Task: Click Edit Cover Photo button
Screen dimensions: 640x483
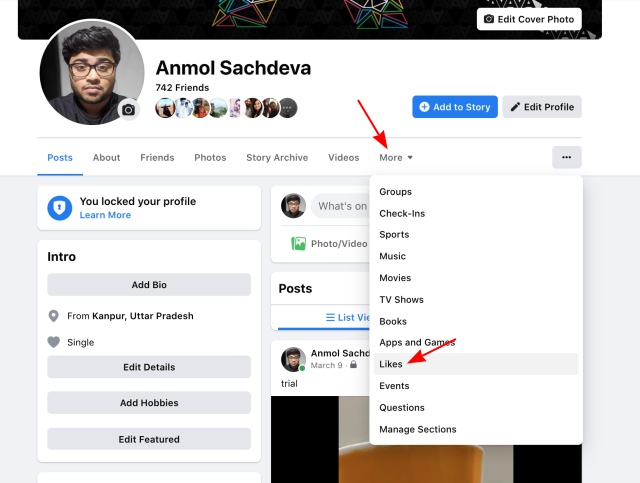Action: [529, 19]
